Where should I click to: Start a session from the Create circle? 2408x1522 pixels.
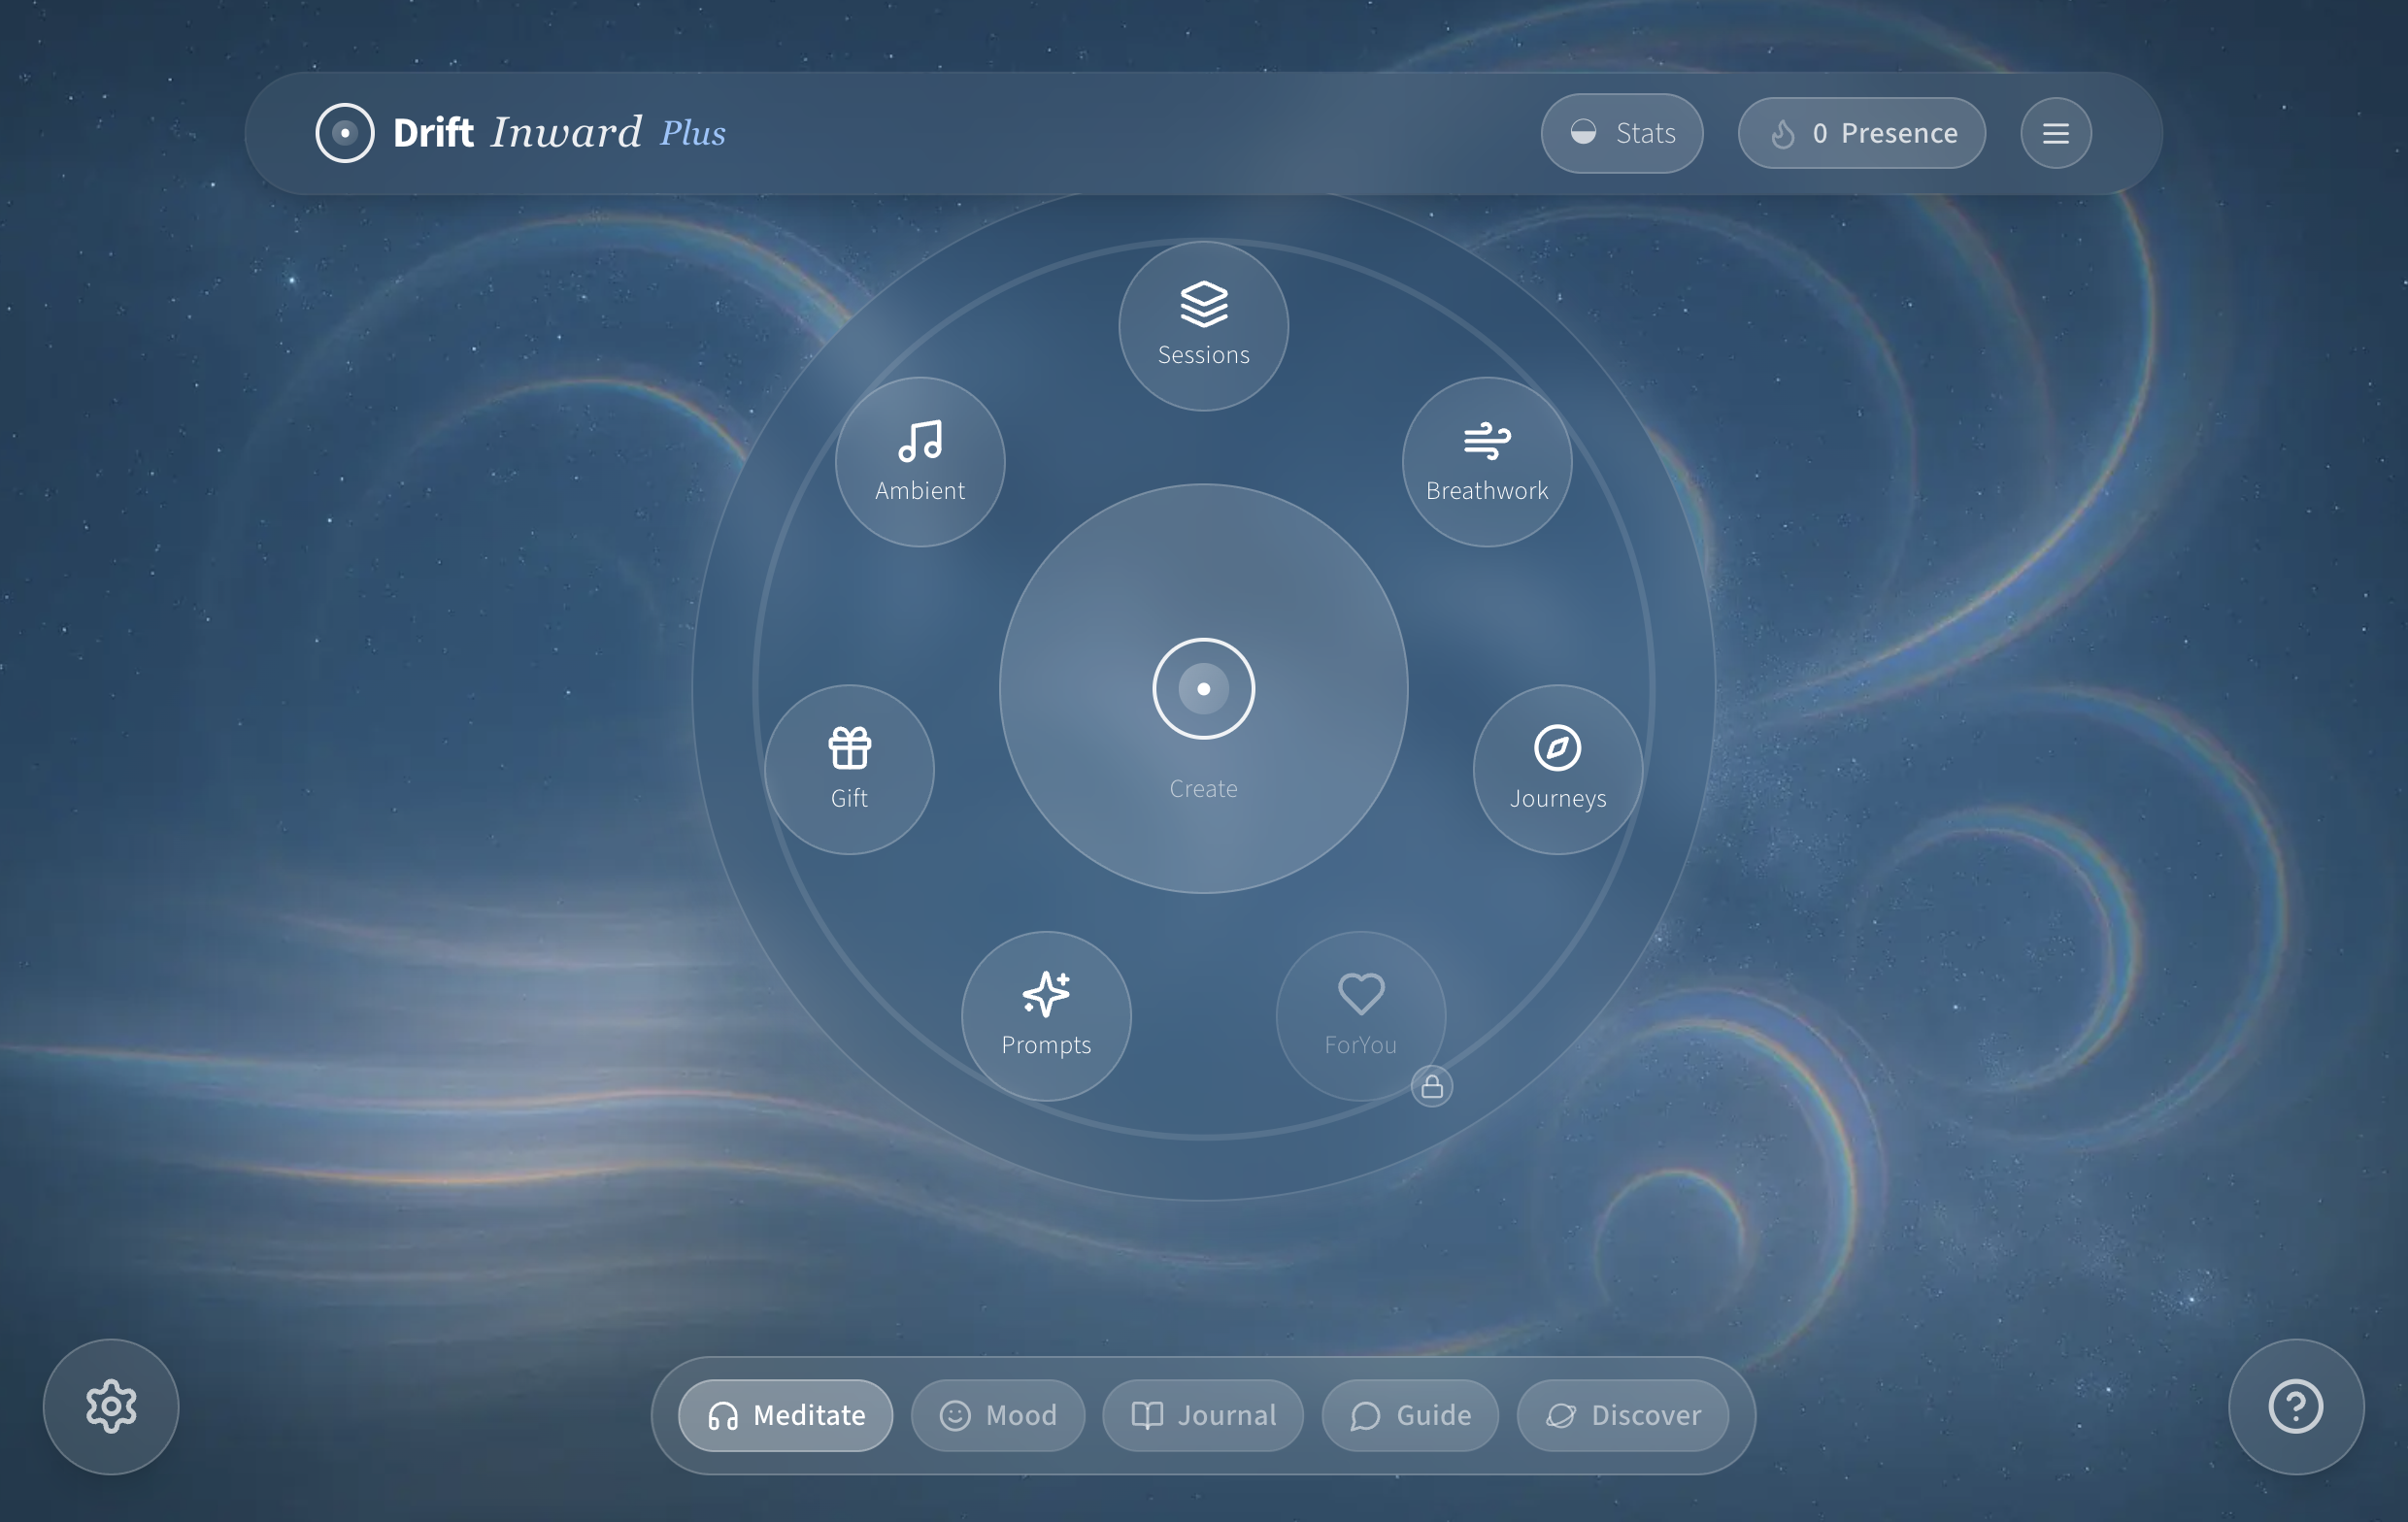(x=1203, y=688)
